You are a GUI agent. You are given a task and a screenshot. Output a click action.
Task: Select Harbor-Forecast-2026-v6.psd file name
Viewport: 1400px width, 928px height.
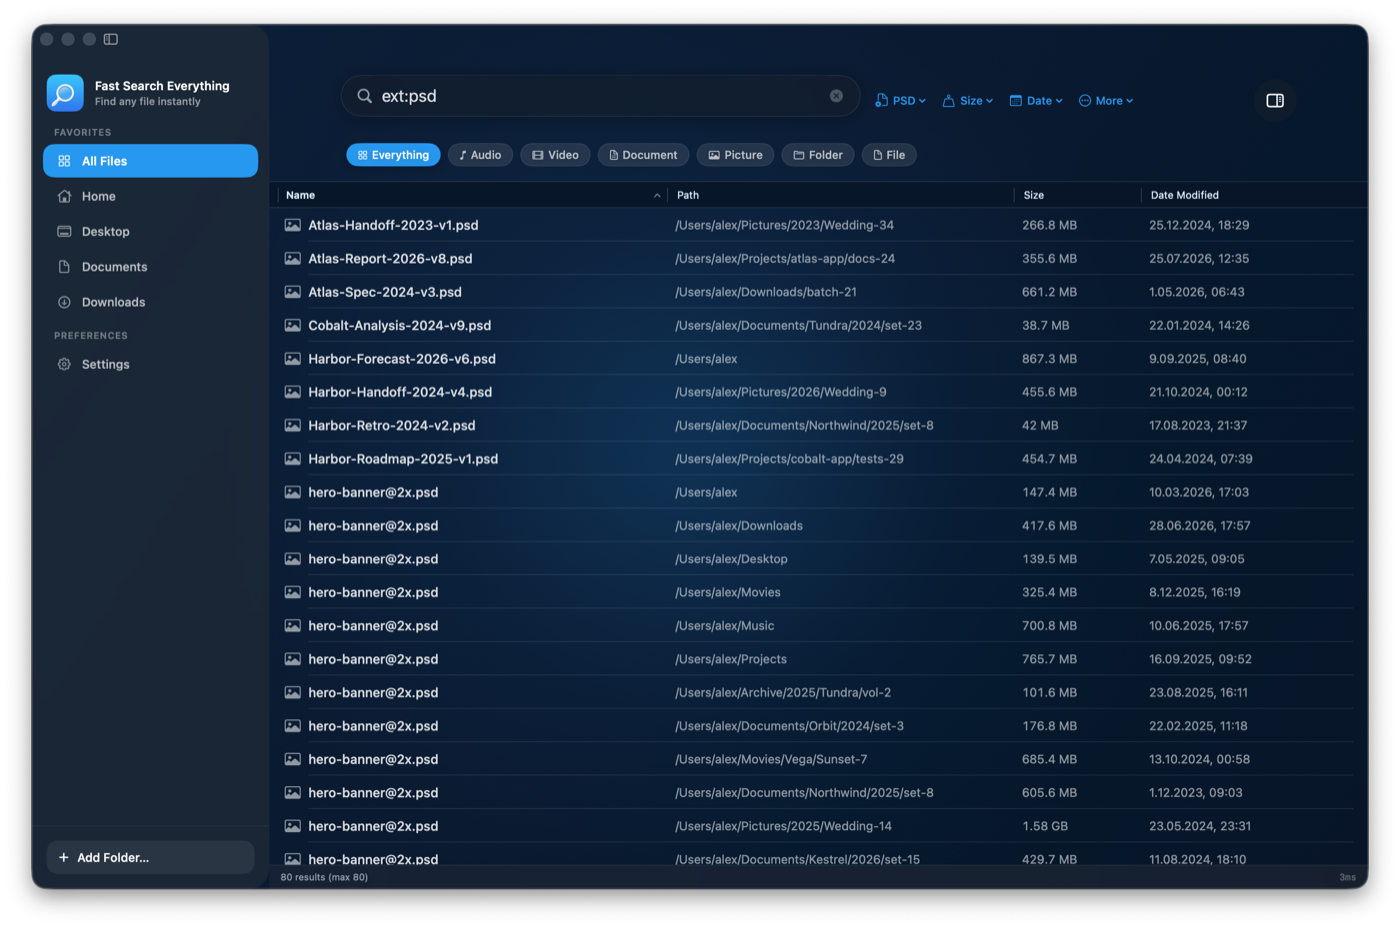pyautogui.click(x=402, y=358)
